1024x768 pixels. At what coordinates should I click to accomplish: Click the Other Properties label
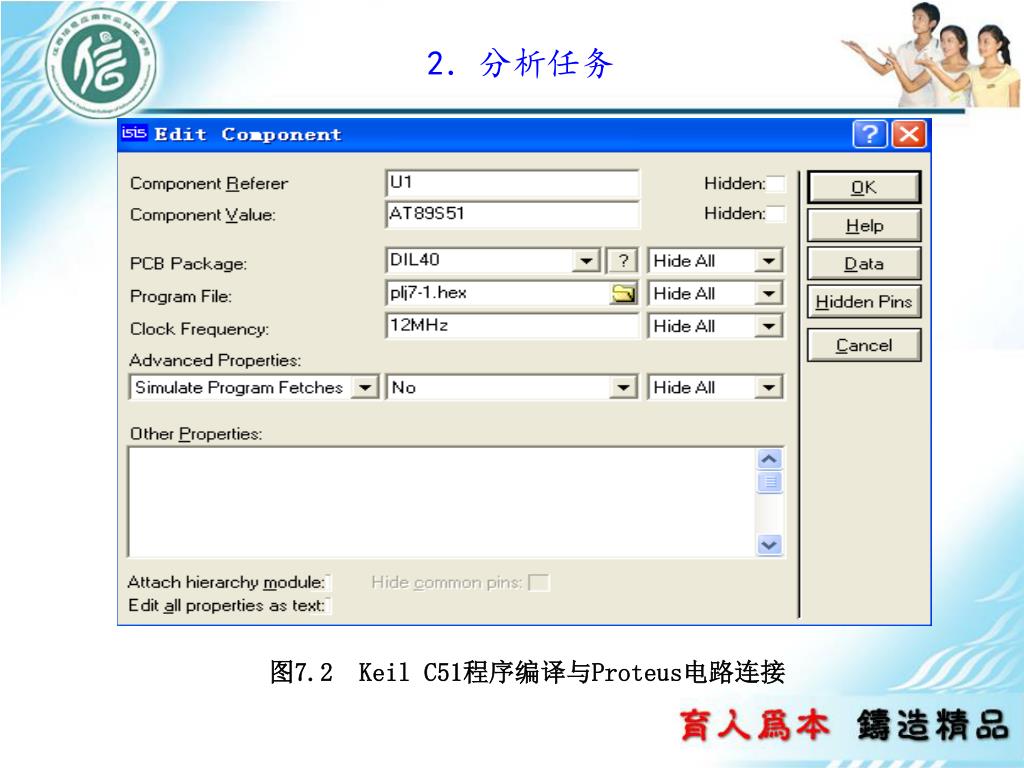(x=196, y=434)
